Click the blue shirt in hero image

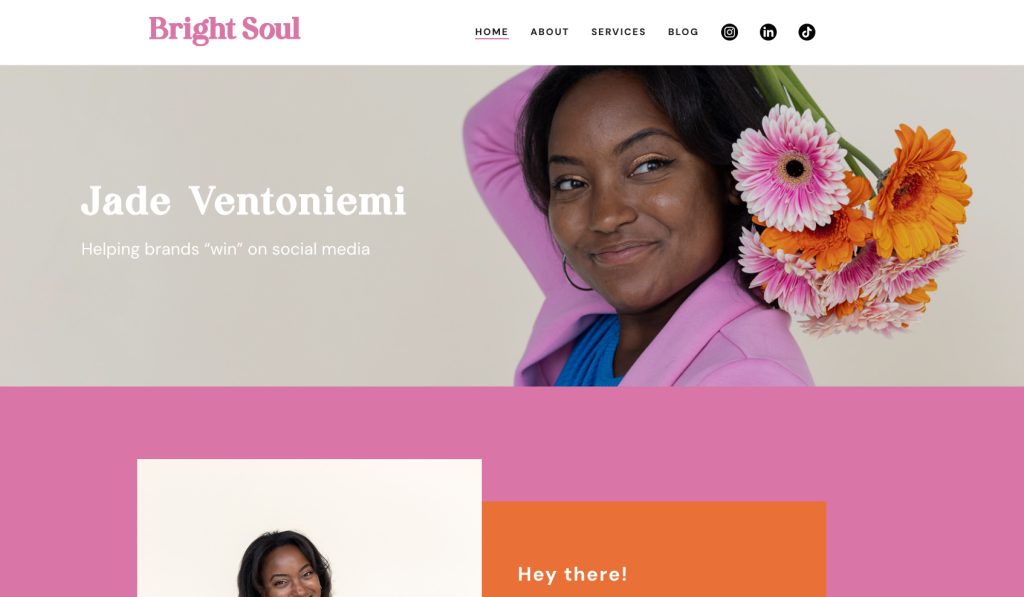click(x=588, y=353)
